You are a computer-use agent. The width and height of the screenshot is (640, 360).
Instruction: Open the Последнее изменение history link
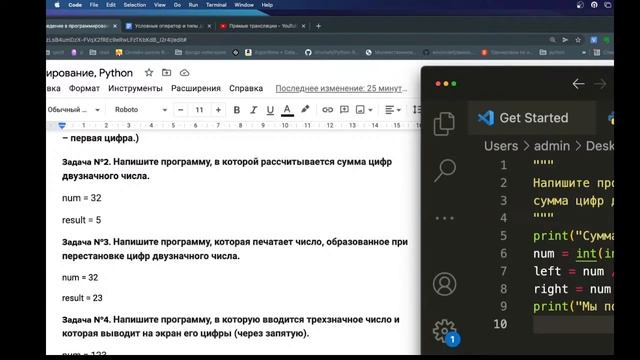(341, 89)
